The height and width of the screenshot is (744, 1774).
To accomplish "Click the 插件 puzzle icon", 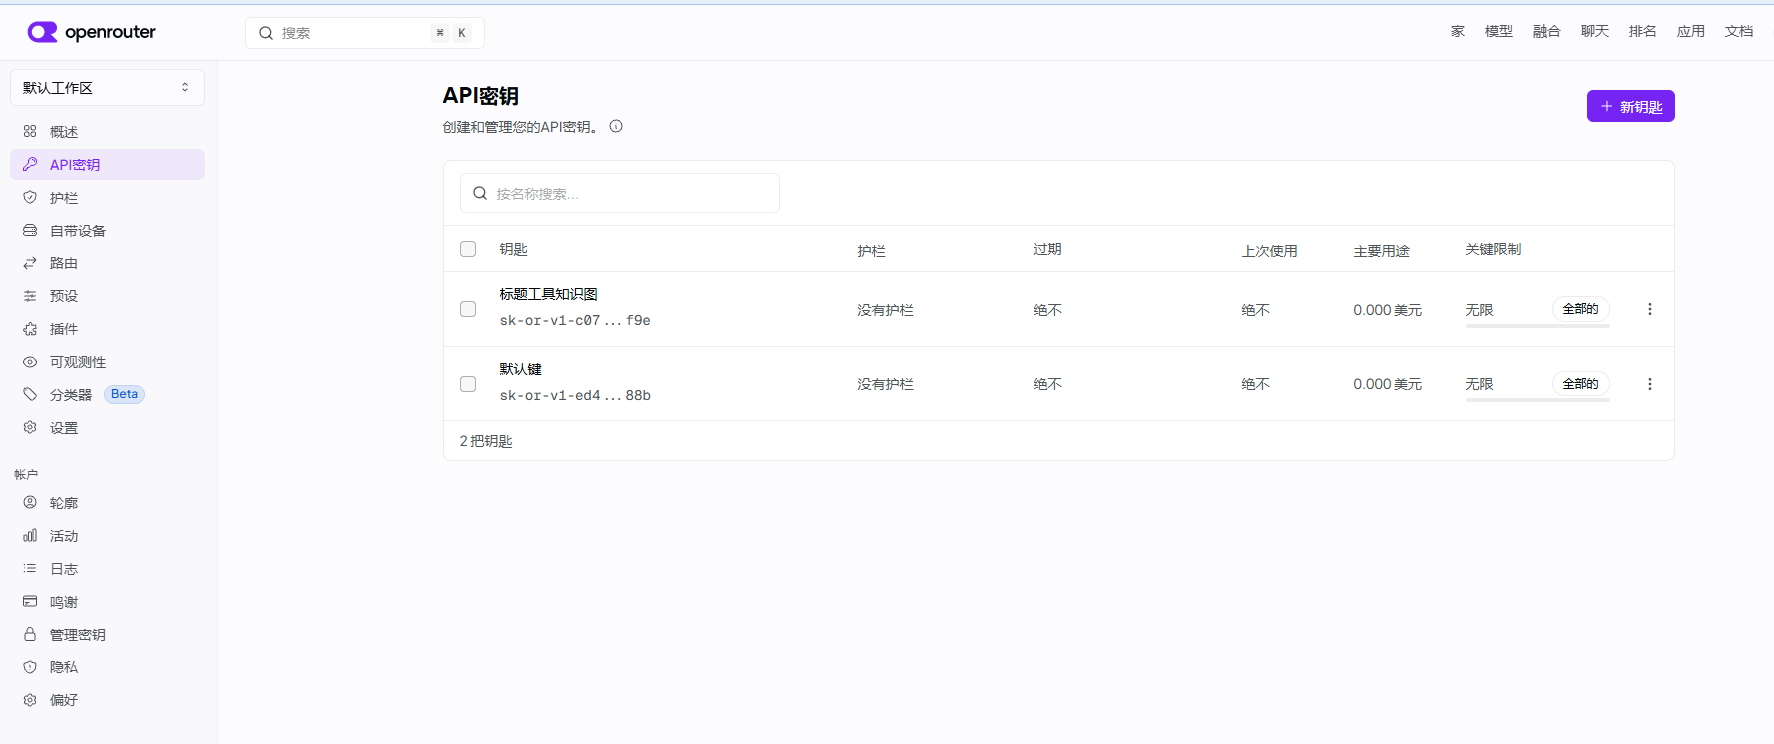I will tap(30, 329).
